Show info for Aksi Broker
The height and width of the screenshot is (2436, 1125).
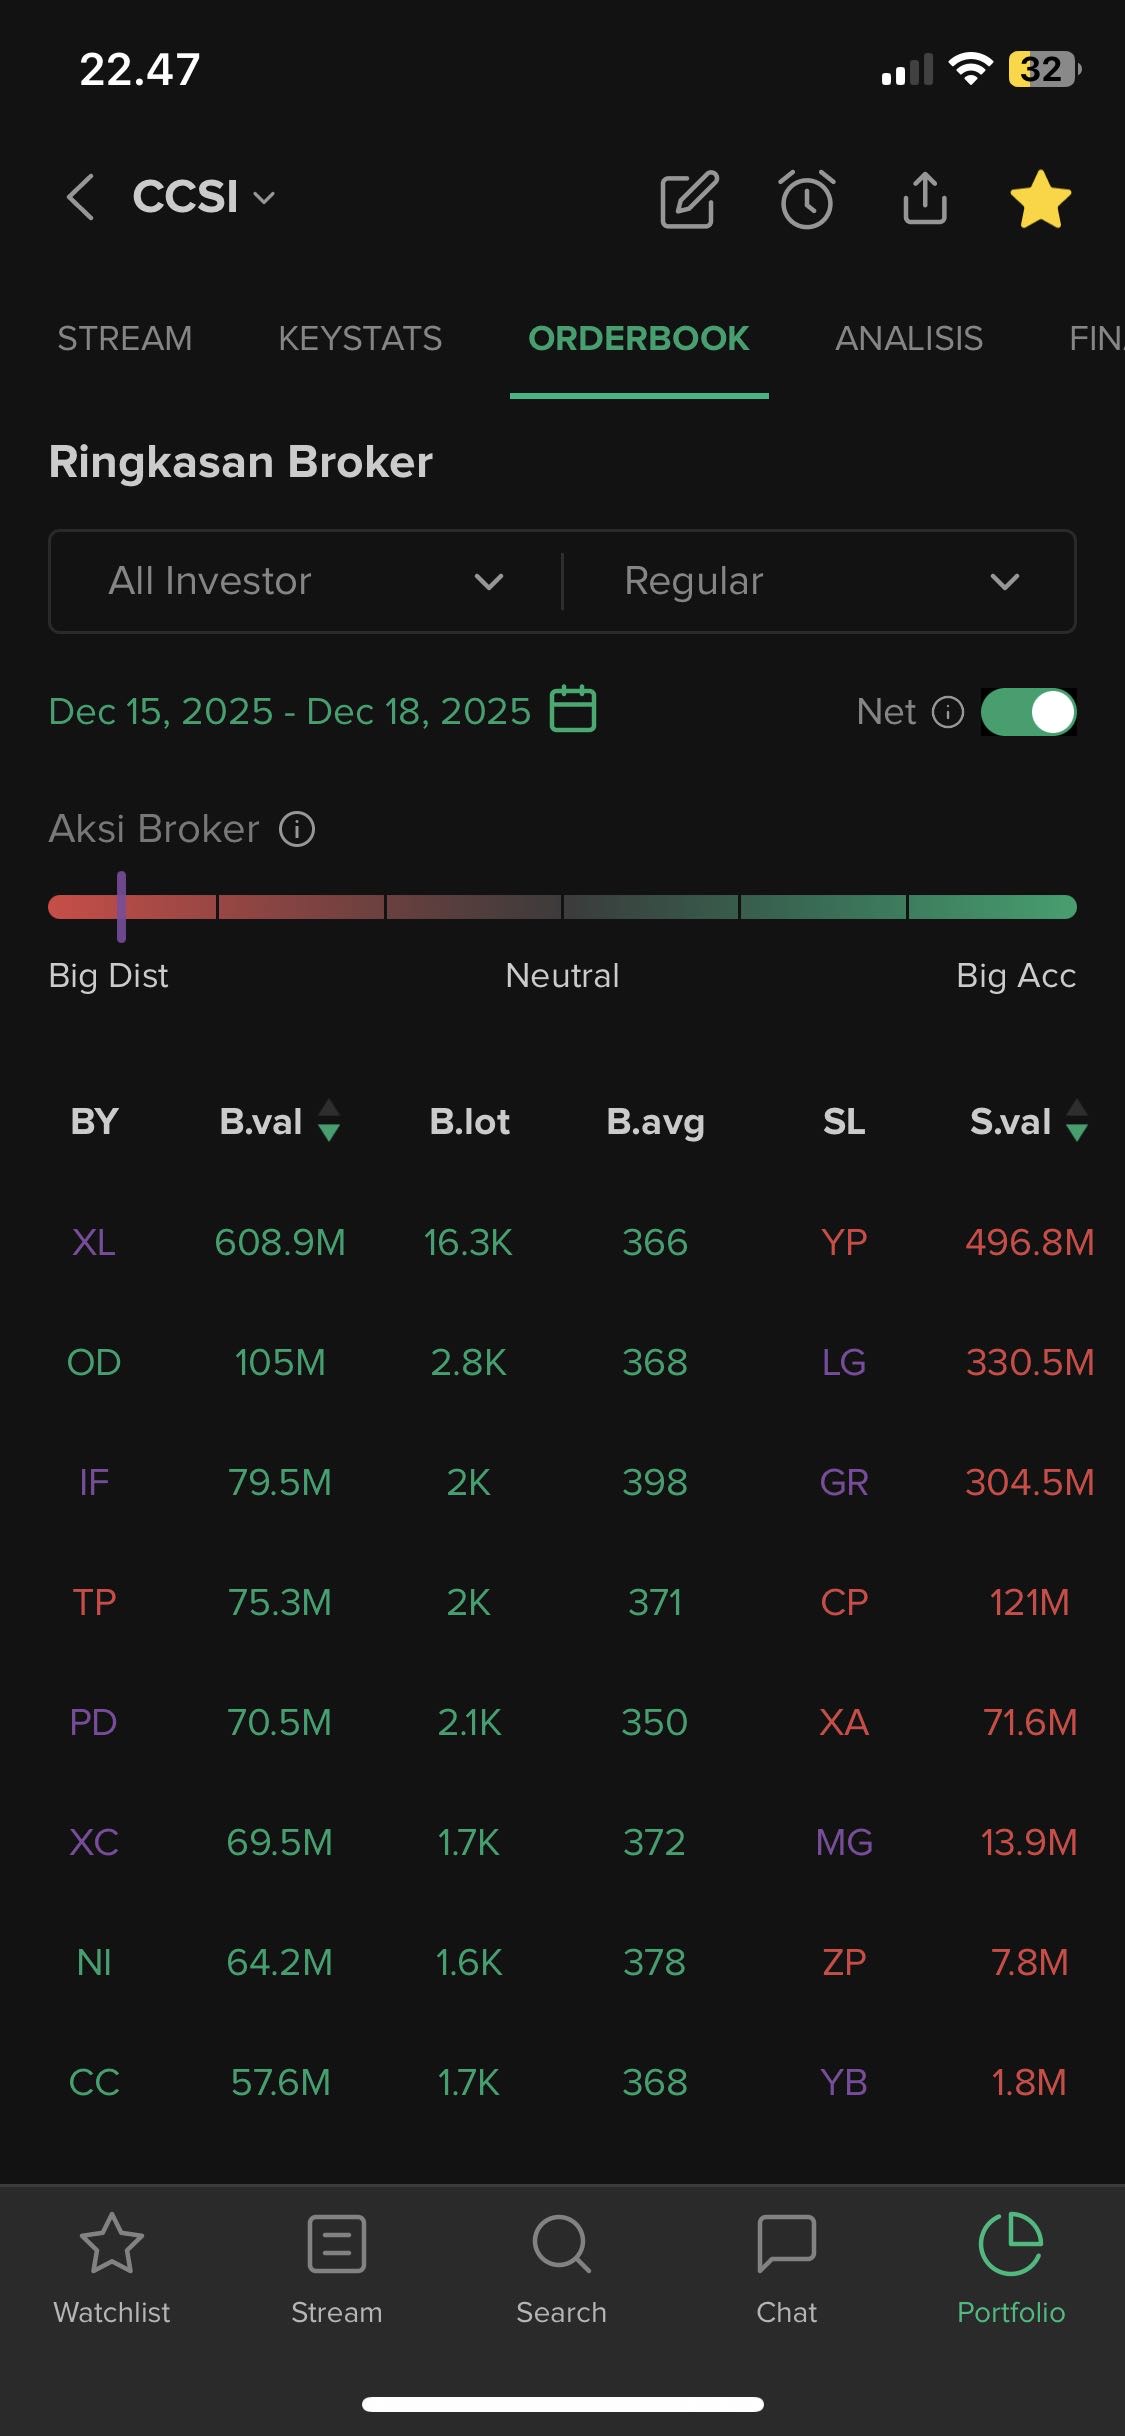coord(297,829)
